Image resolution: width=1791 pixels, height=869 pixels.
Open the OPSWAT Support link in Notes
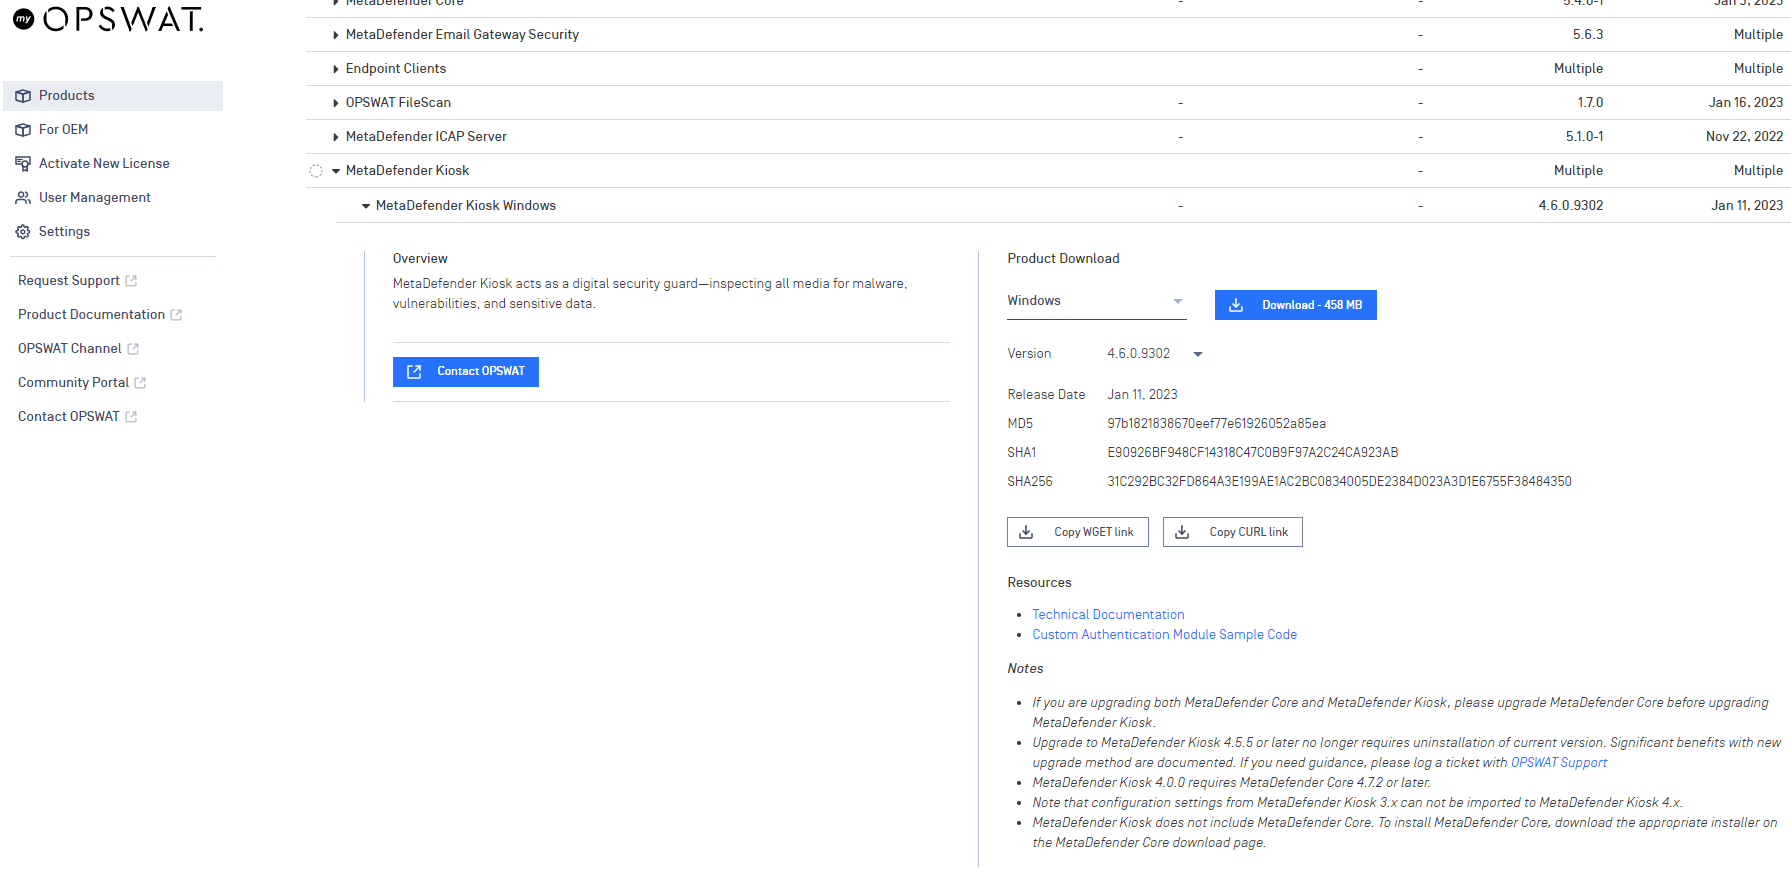[x=1559, y=763]
